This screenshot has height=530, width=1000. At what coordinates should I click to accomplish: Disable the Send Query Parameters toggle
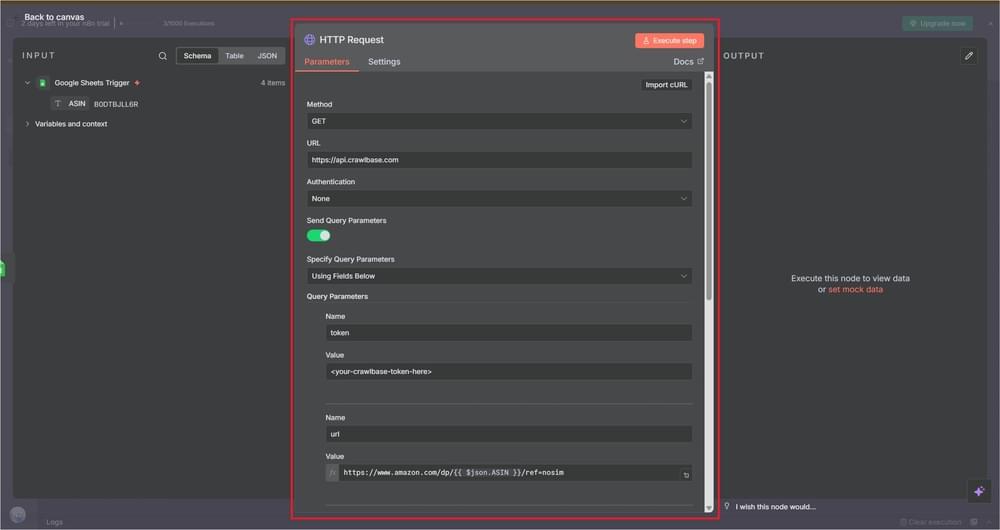[x=318, y=236]
